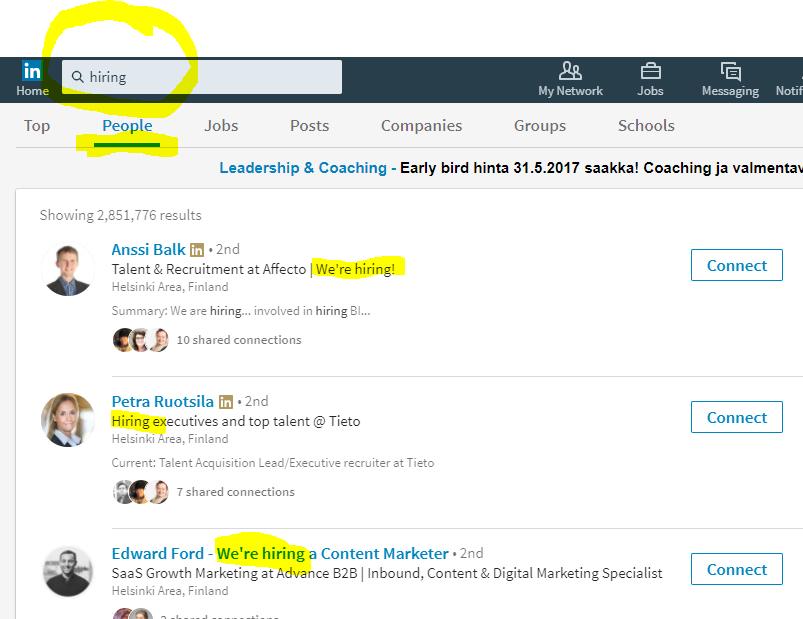Click the search field containing 'hiring'
Screen dimensions: 803x619
tap(202, 77)
